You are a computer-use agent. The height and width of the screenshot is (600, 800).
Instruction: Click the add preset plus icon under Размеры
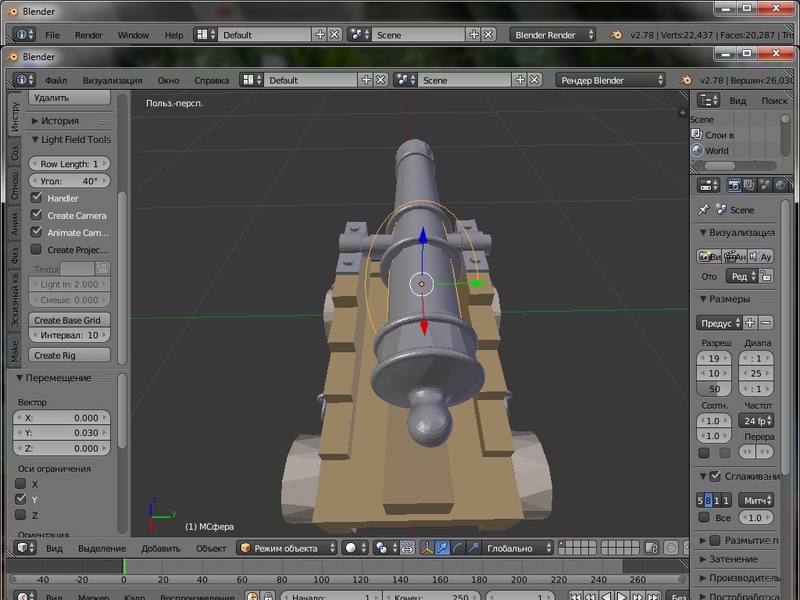click(750, 323)
